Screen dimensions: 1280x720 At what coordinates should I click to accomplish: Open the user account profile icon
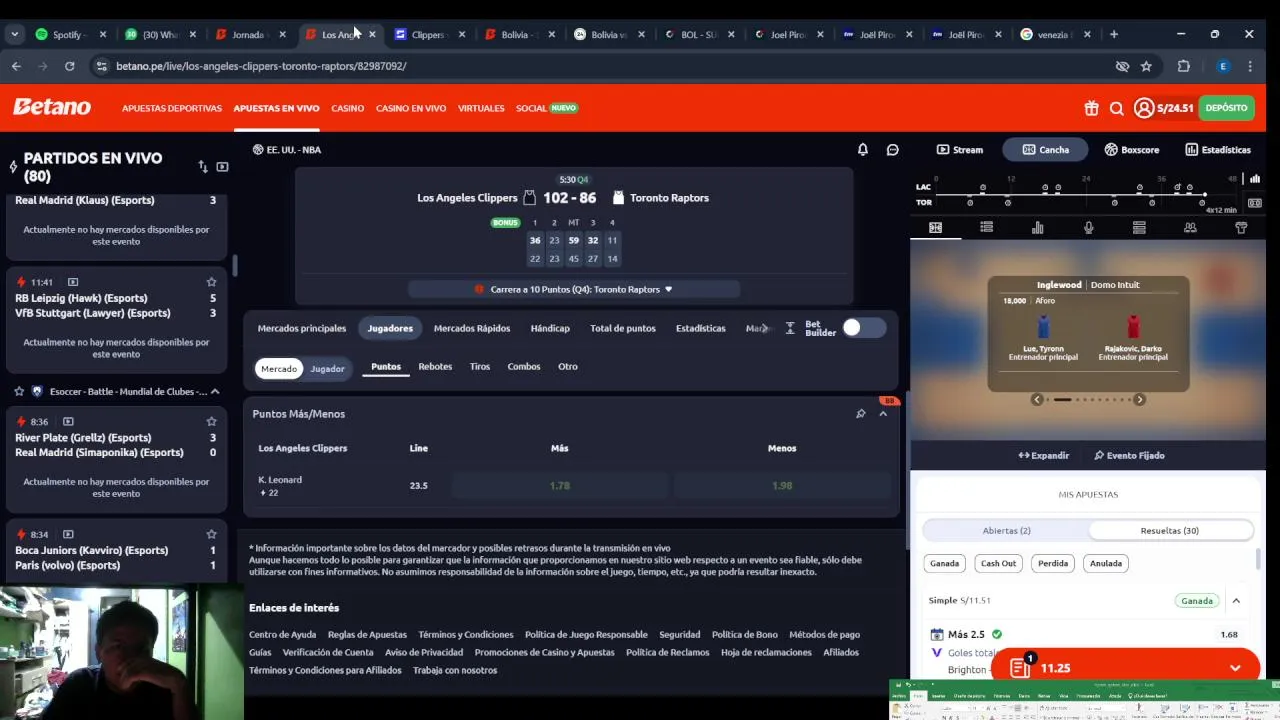pyautogui.click(x=1144, y=108)
